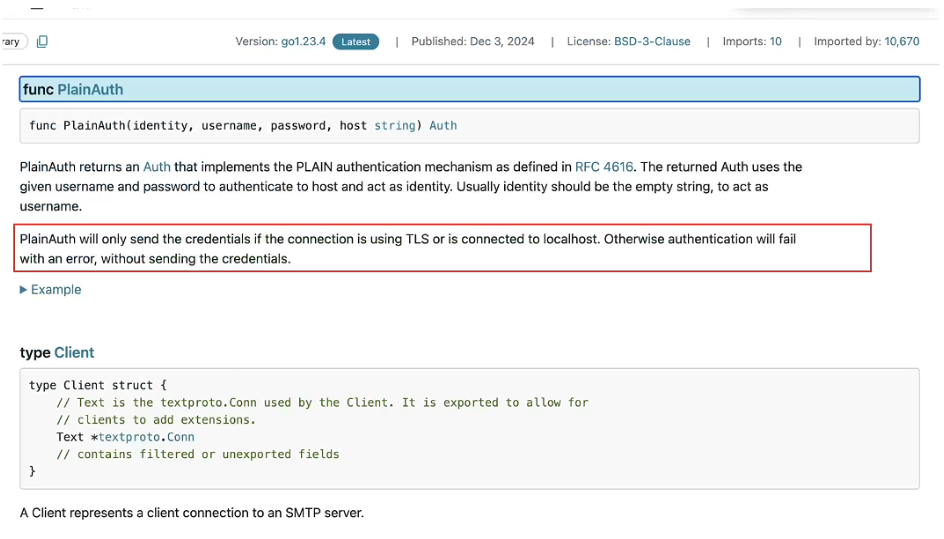Click the Example label text
The height and width of the screenshot is (539, 944).
coord(56,290)
